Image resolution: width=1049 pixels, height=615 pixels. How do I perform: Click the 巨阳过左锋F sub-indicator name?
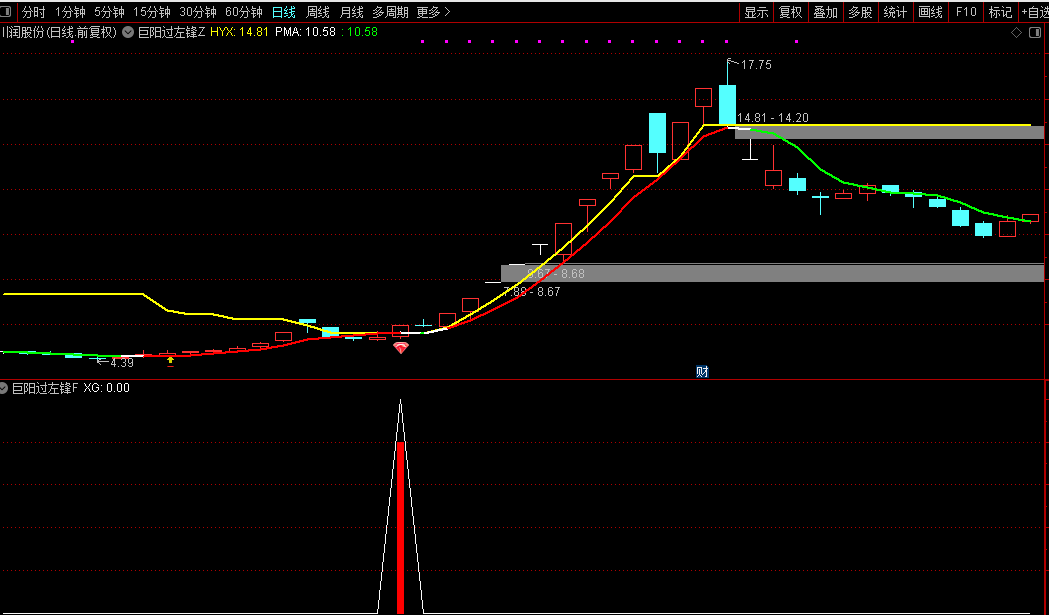tap(45, 388)
